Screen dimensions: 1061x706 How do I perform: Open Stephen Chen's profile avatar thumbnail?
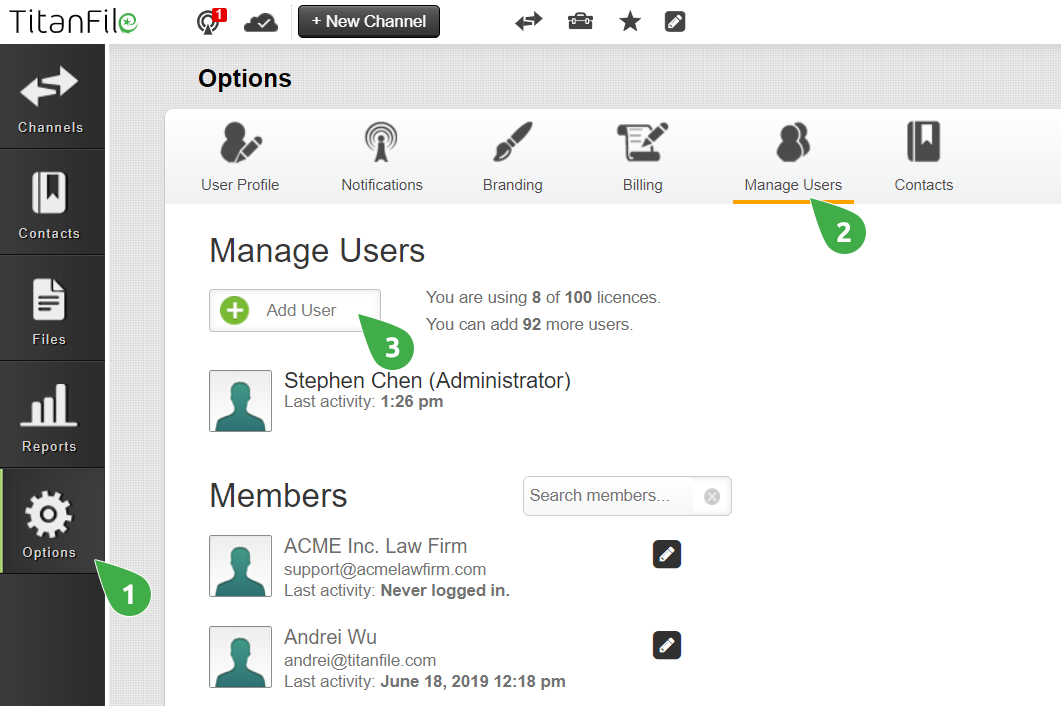(x=240, y=400)
